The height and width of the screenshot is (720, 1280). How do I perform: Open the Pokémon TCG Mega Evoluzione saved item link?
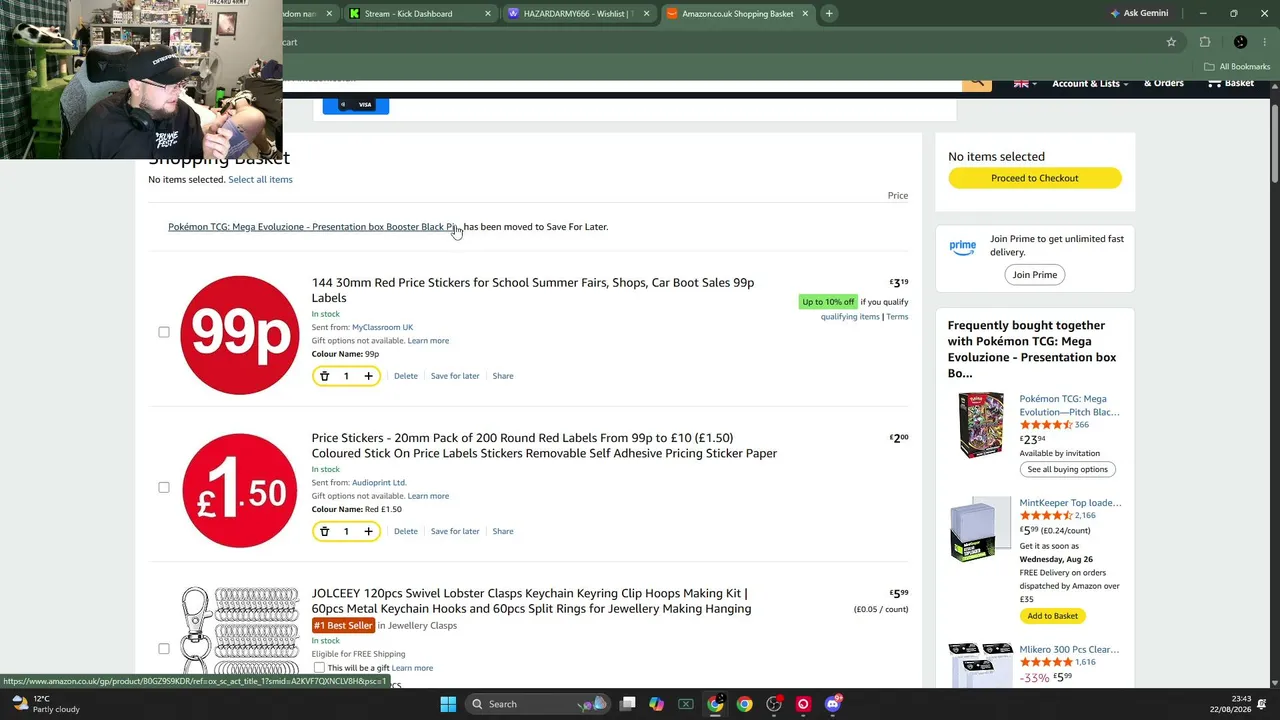click(313, 227)
